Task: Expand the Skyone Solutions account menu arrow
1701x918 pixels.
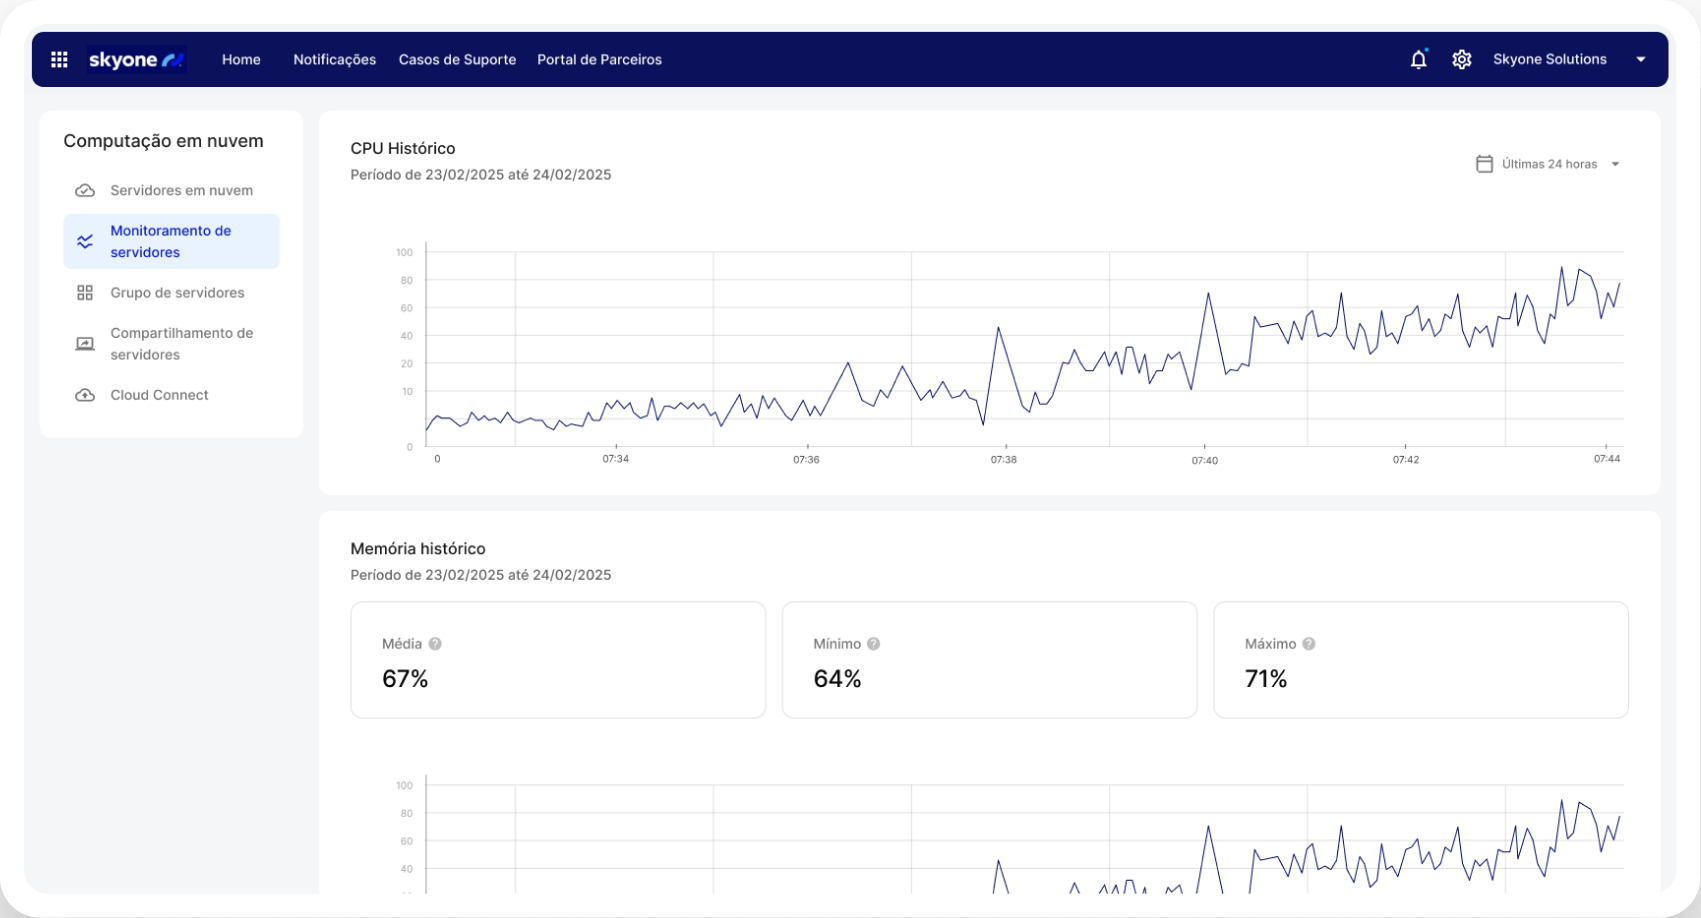Action: 1640,60
